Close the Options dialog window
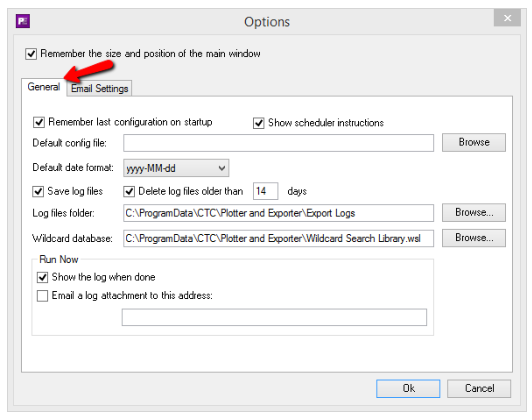The width and height of the screenshot is (532, 420). coord(507,18)
